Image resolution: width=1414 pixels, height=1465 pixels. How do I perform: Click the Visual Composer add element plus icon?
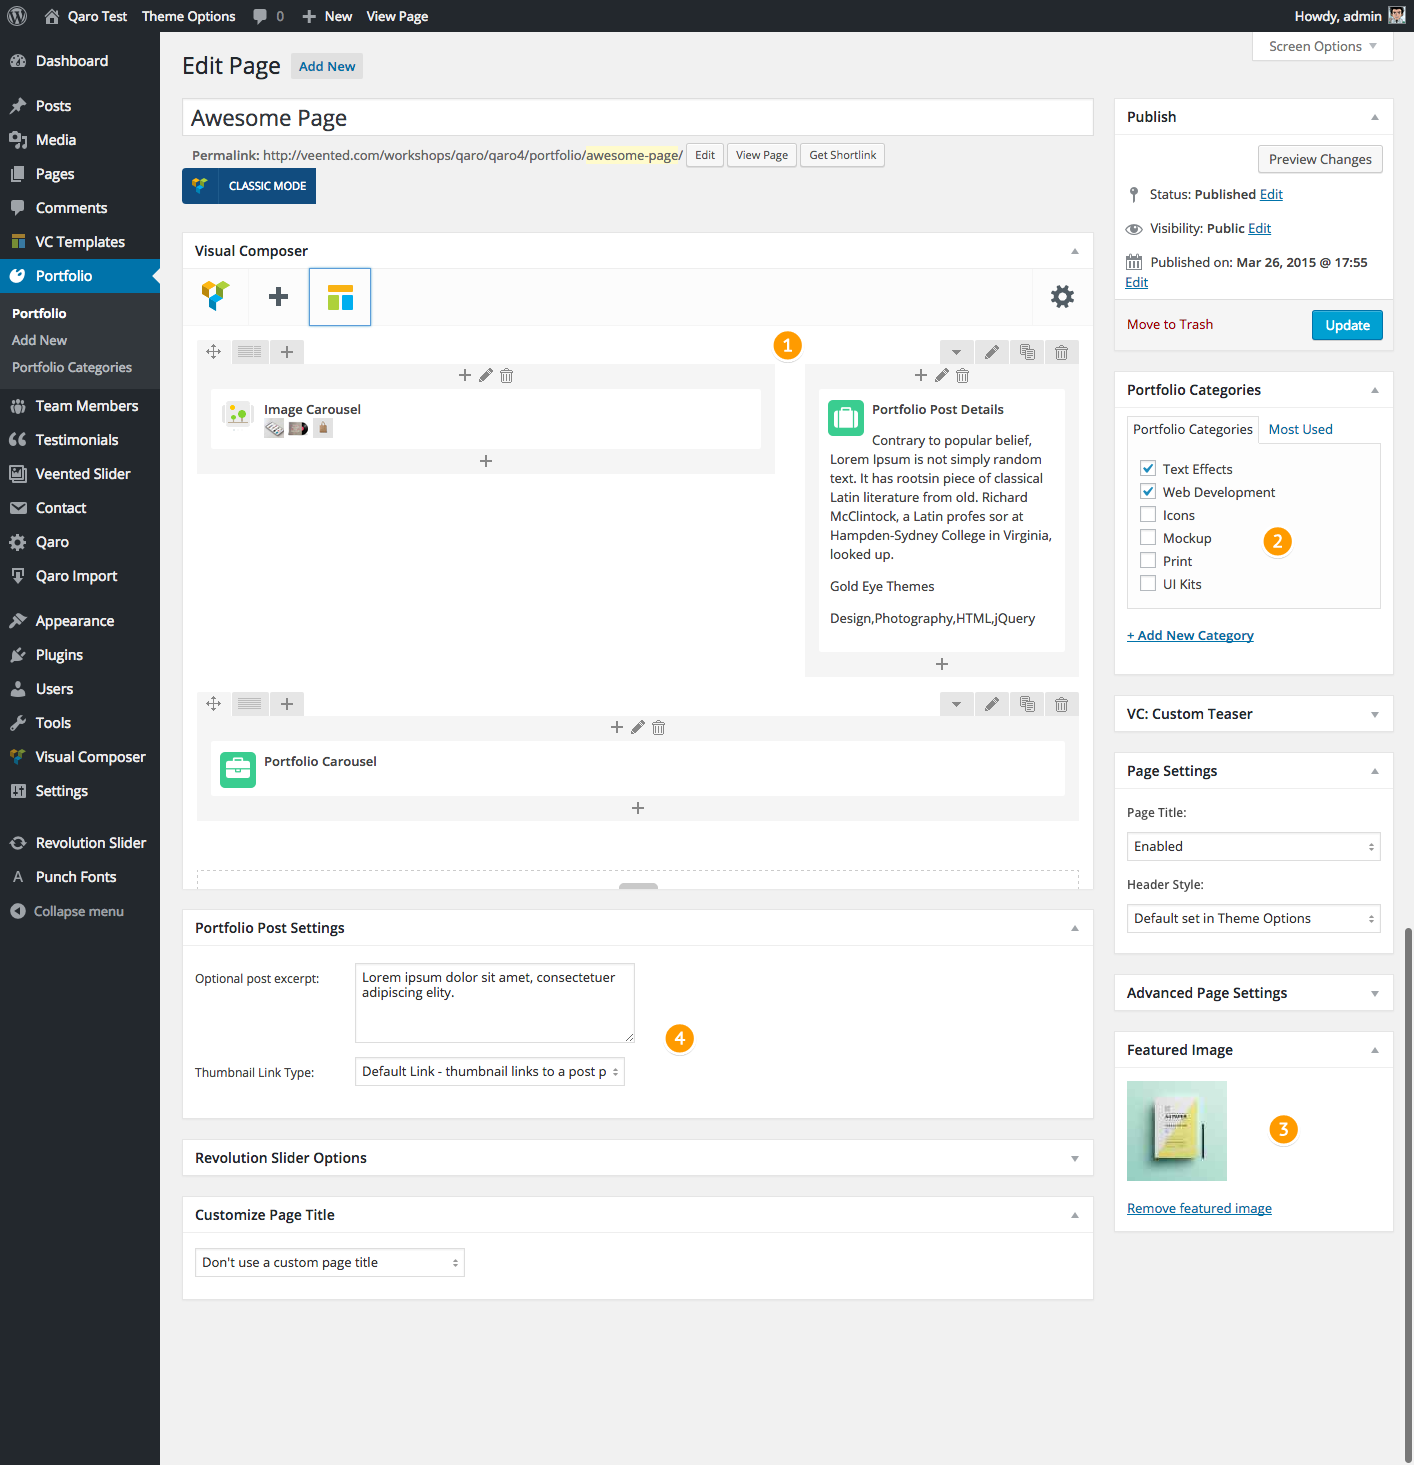[x=279, y=296]
